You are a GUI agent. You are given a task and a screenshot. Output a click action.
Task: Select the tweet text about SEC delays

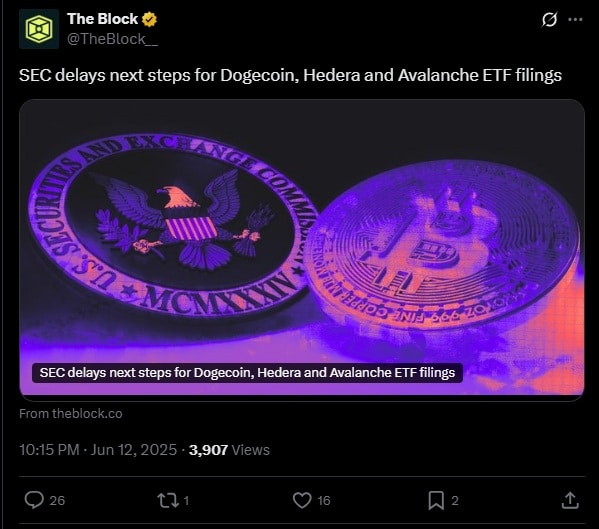(x=290, y=75)
